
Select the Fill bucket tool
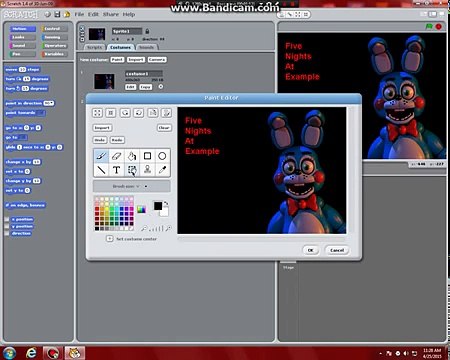[x=132, y=156]
